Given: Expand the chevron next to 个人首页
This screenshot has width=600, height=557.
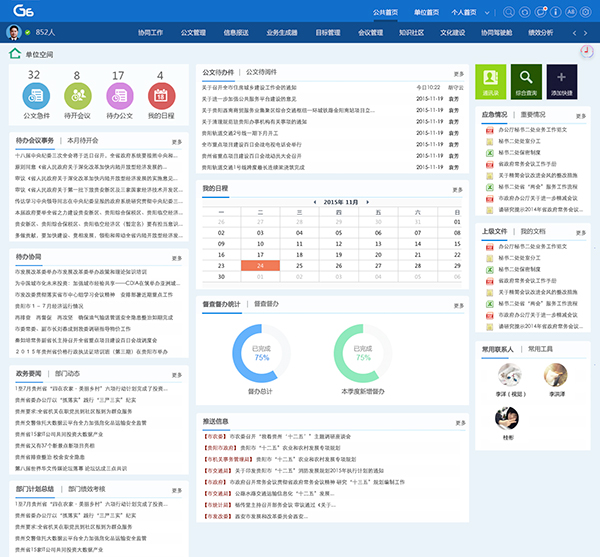Looking at the screenshot, I should [487, 13].
